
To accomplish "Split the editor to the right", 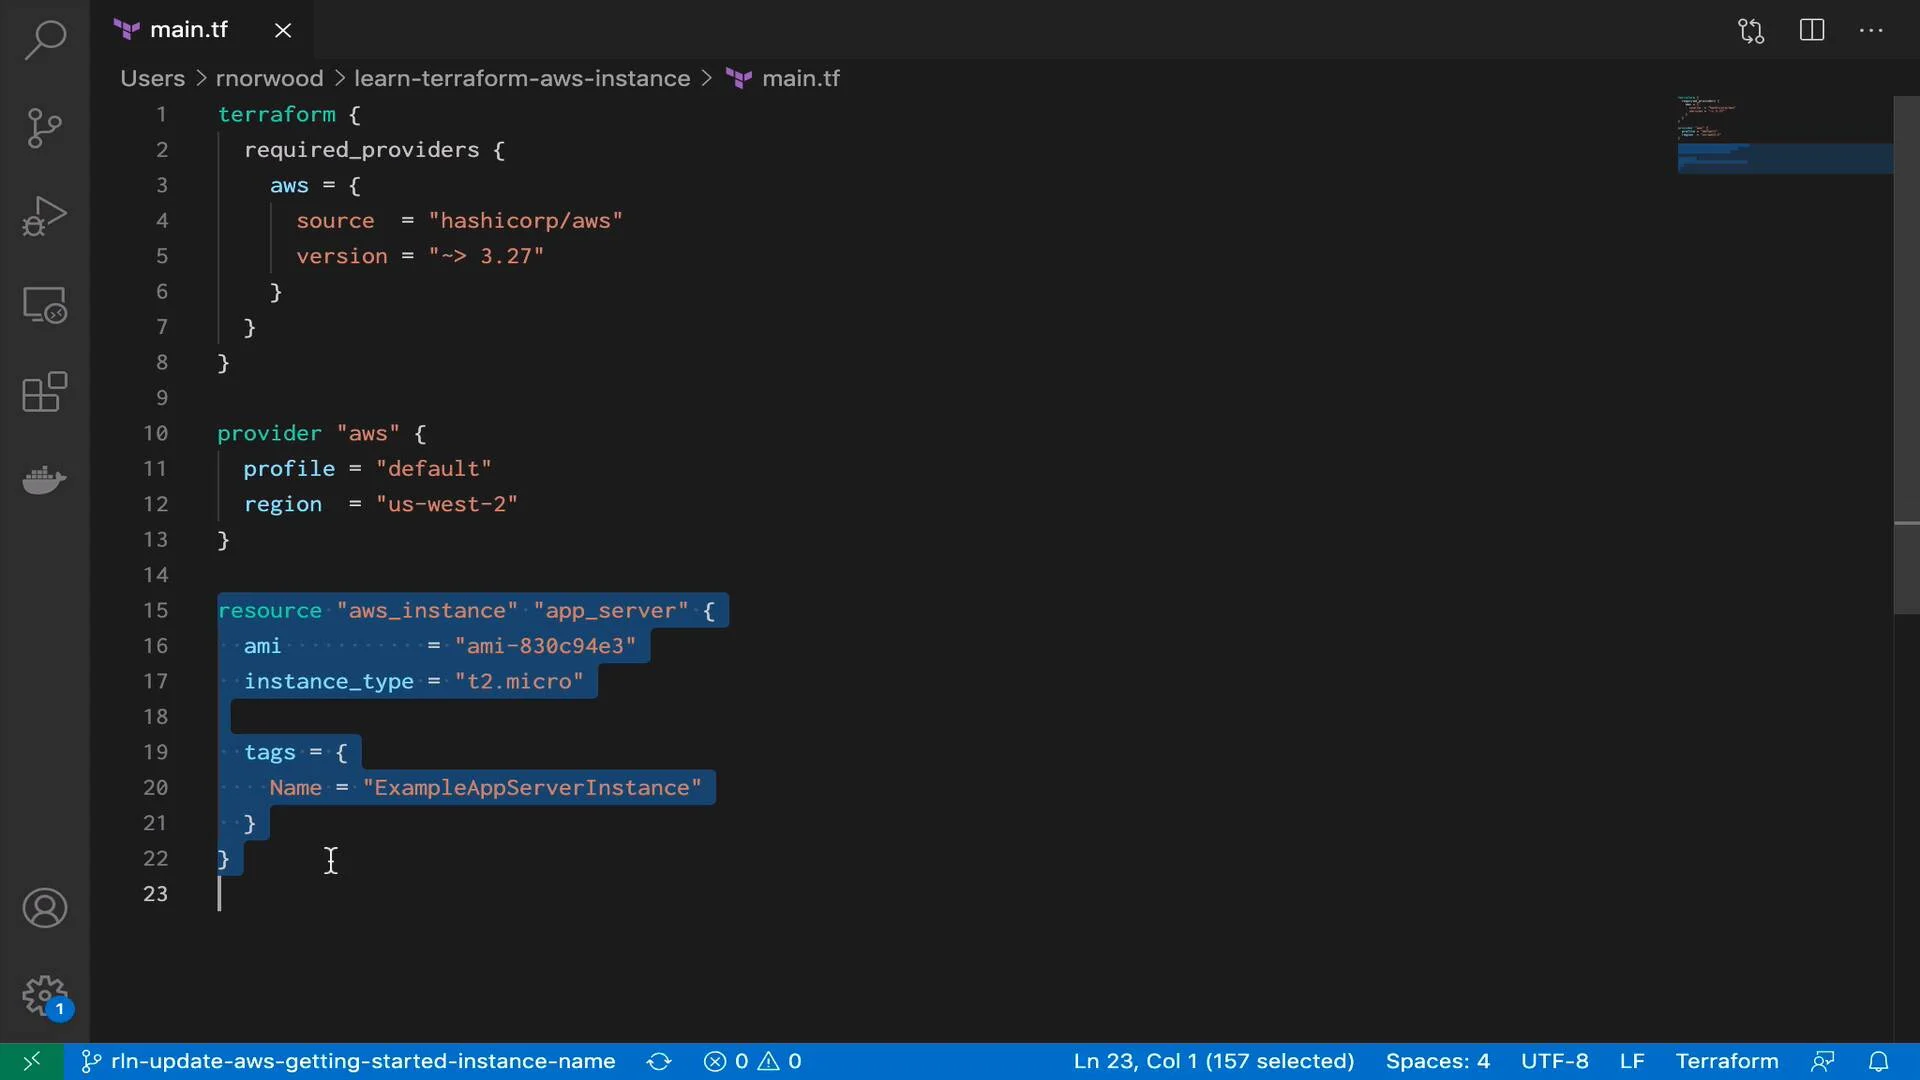I will pyautogui.click(x=1812, y=30).
